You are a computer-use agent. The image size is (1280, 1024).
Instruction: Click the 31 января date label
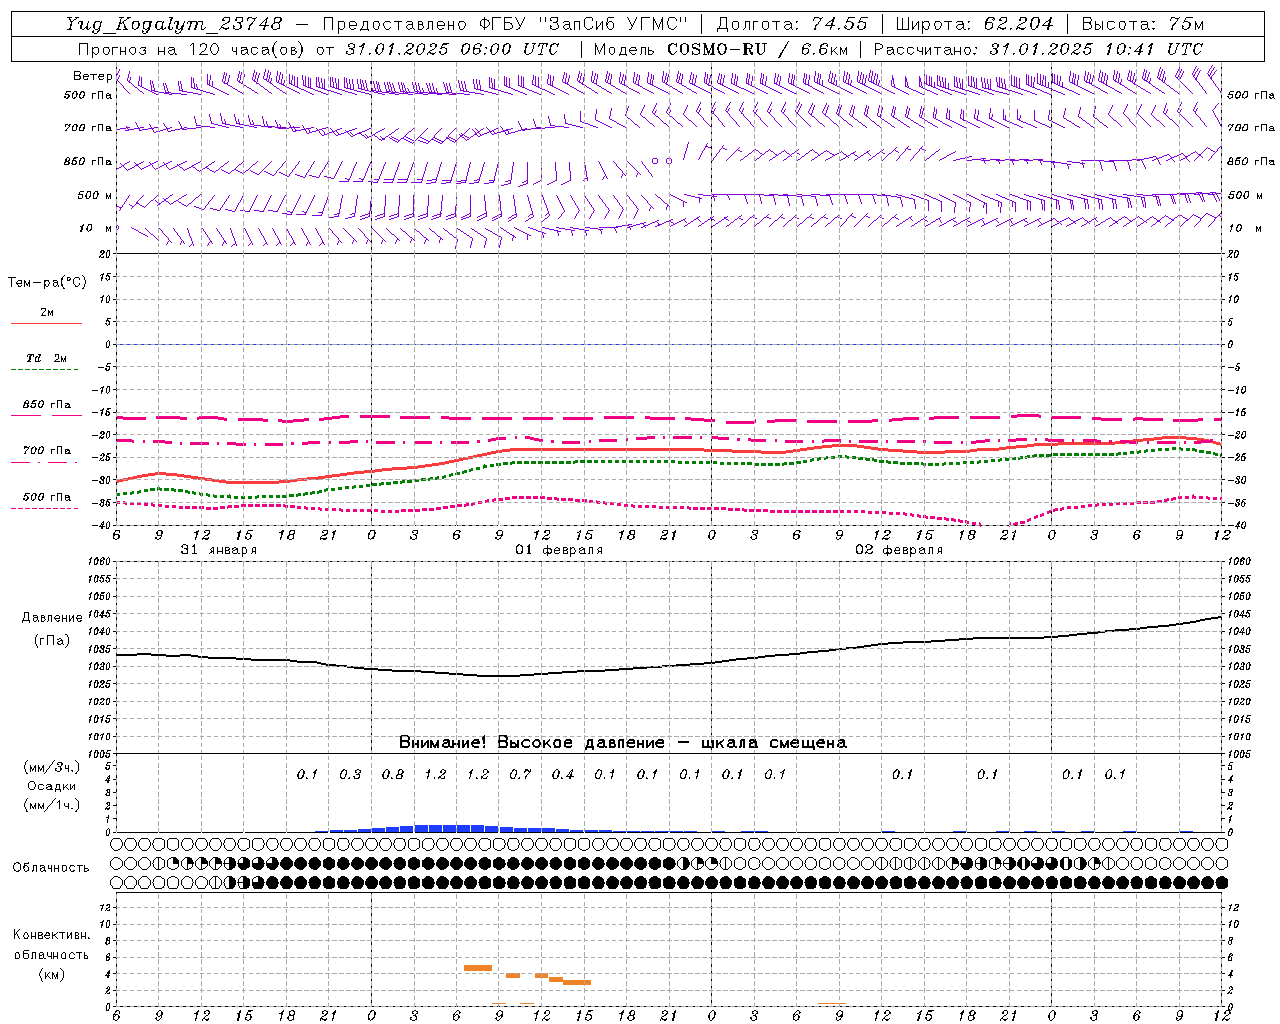tap(218, 550)
